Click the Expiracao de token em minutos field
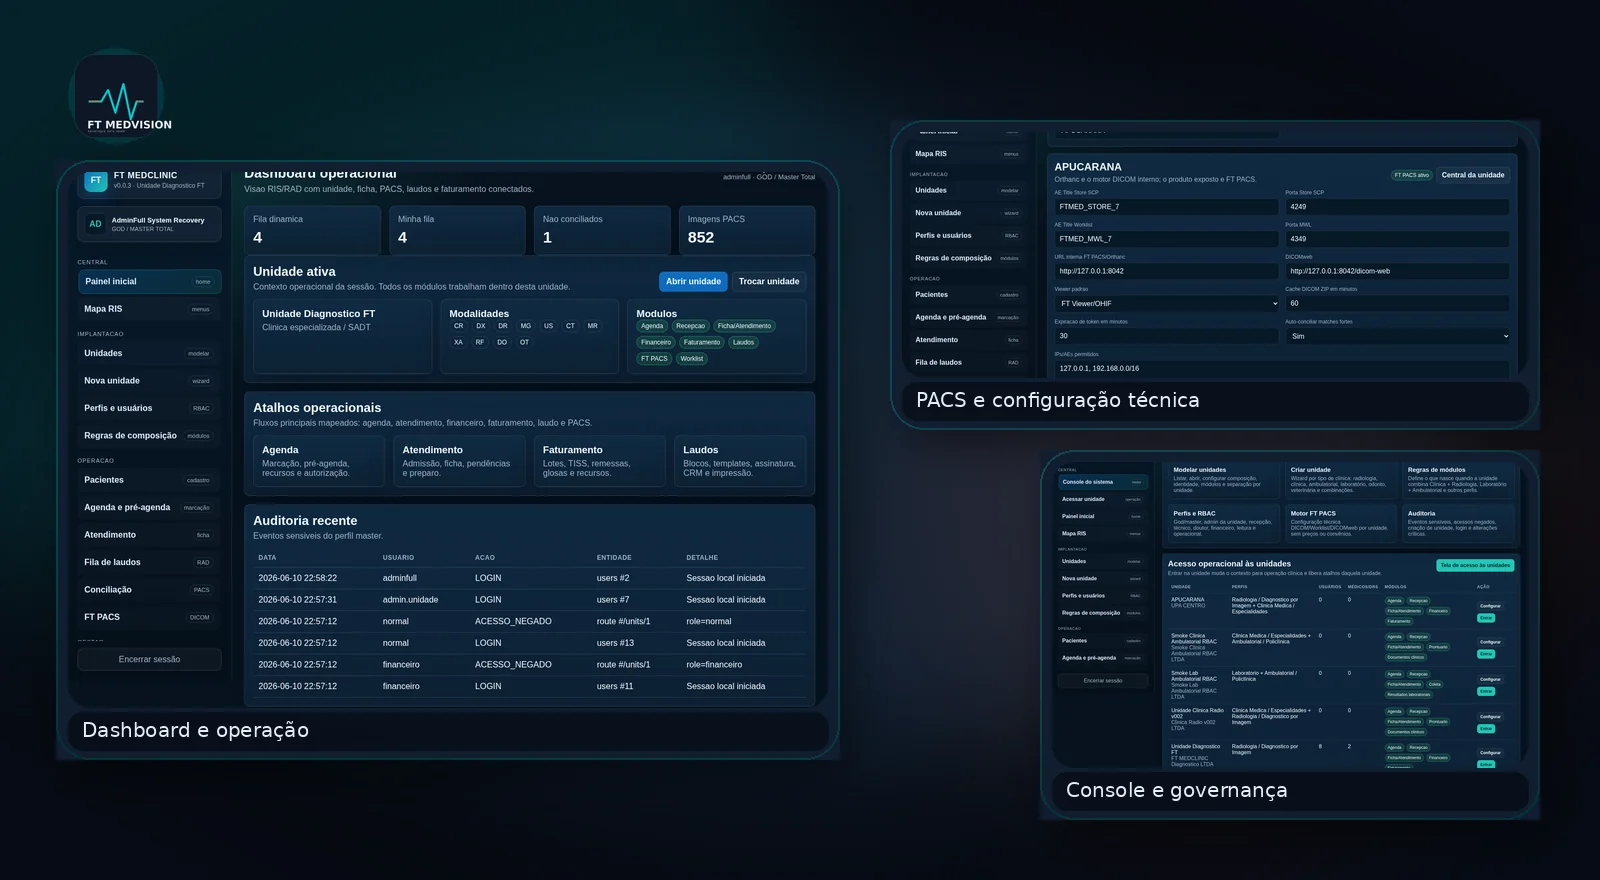This screenshot has width=1600, height=880. 1167,336
